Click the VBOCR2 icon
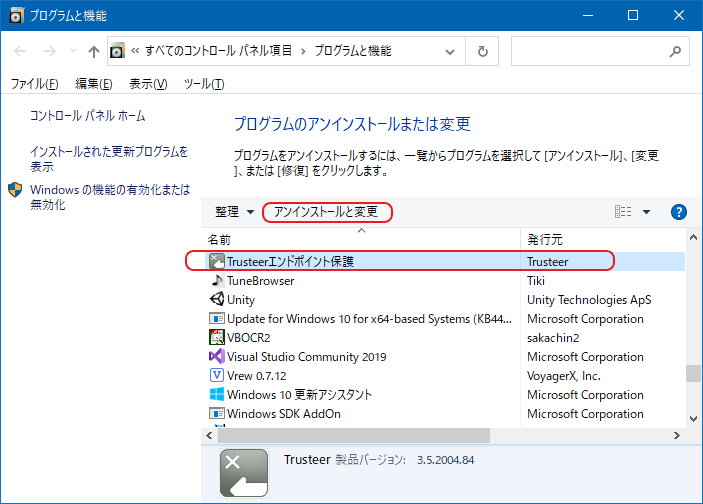The width and height of the screenshot is (703, 504). pyautogui.click(x=217, y=337)
